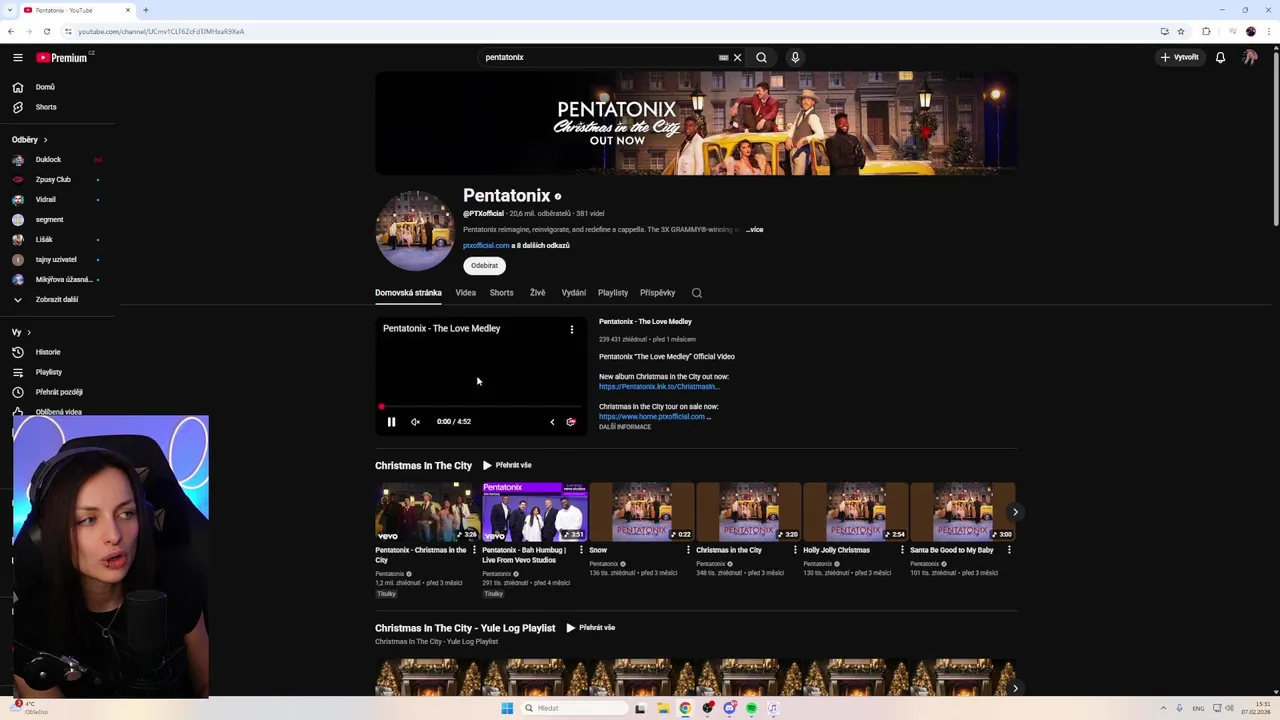The width and height of the screenshot is (1280, 720).
Task: Open Bah Humbug Live From Vevo thumbnail
Action: 534,512
